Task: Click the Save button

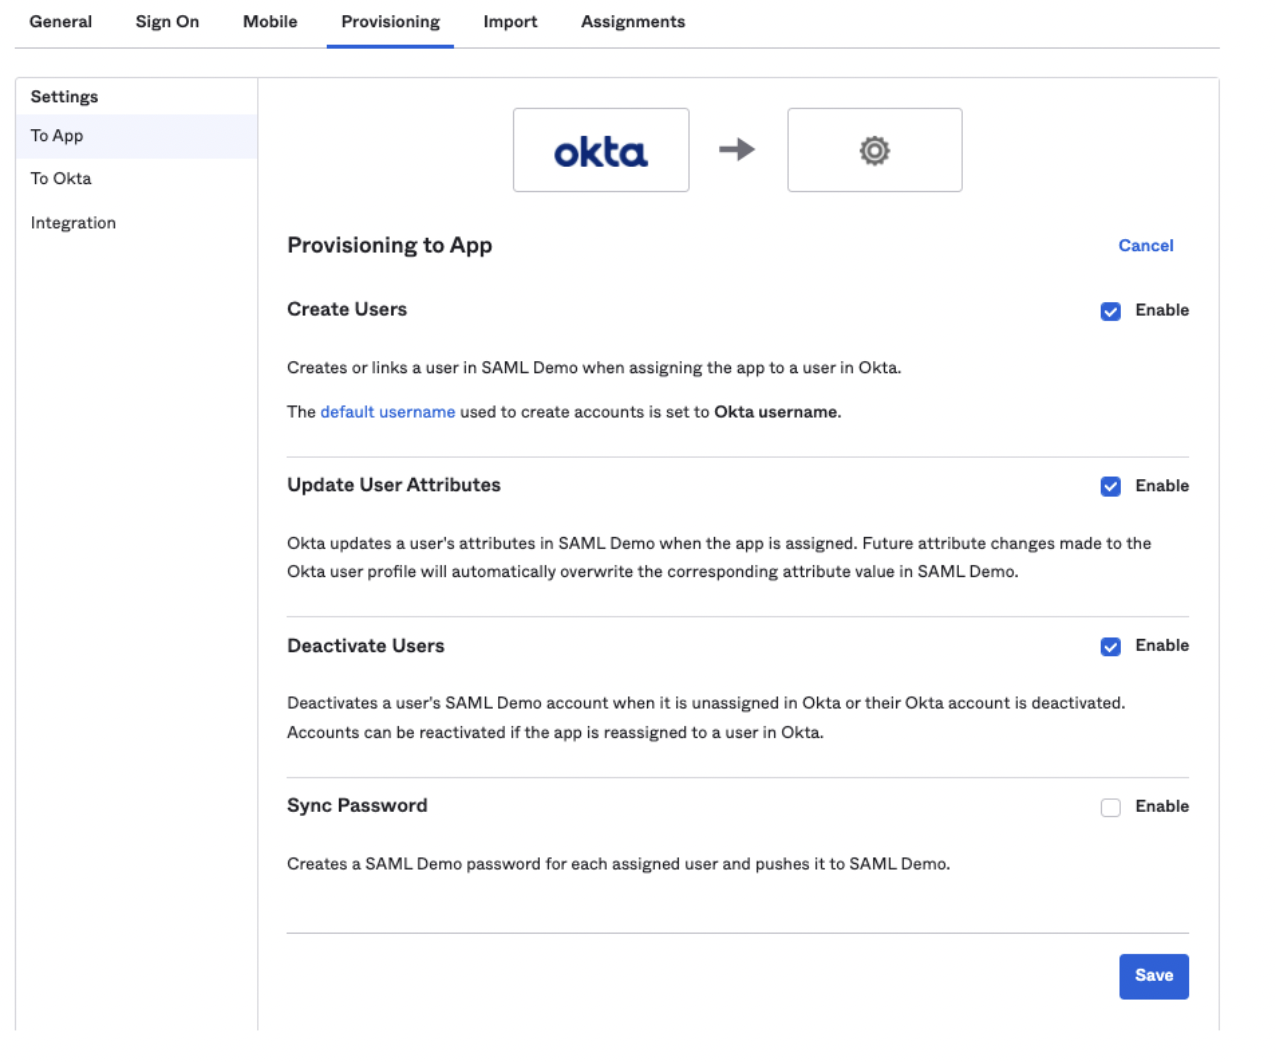Action: 1153,976
